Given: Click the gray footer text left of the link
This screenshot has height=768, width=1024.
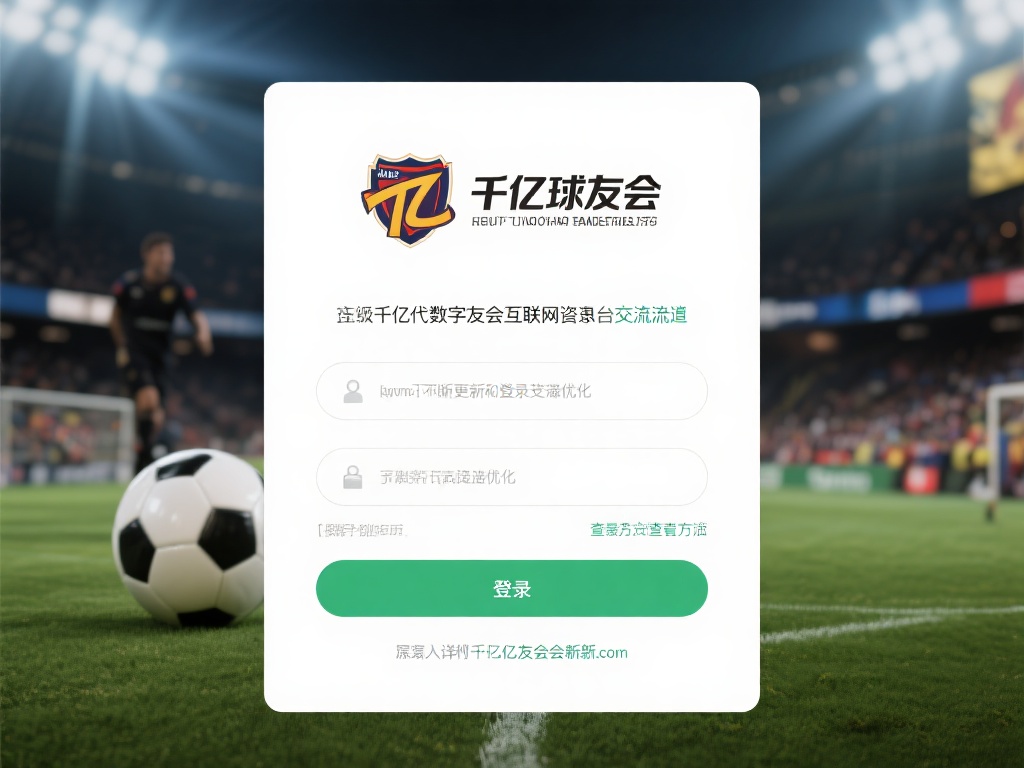Looking at the screenshot, I should click(x=432, y=652).
